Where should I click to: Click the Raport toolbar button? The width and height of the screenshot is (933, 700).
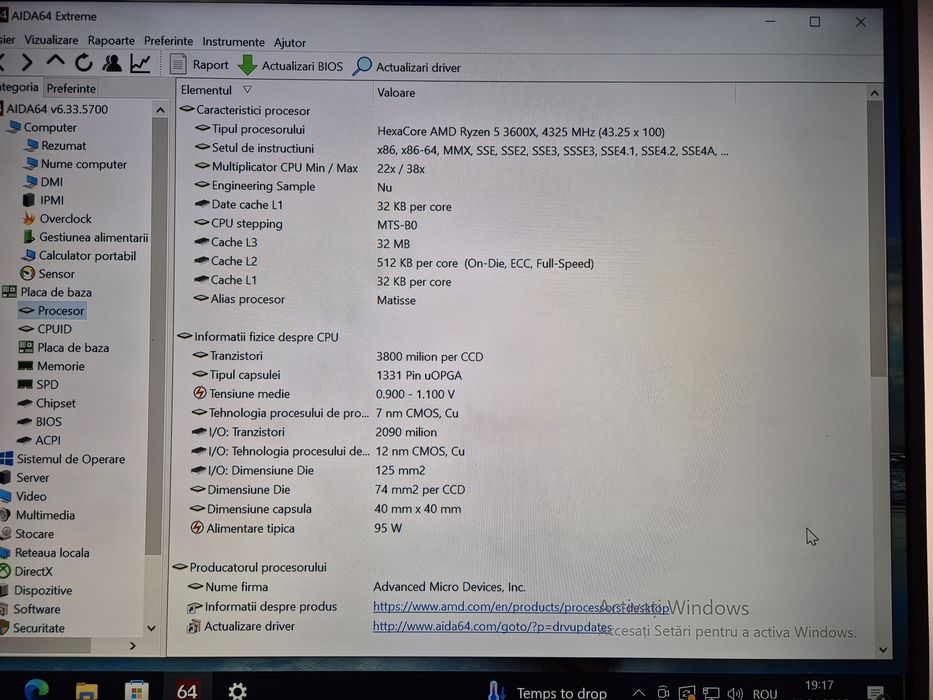pos(199,64)
